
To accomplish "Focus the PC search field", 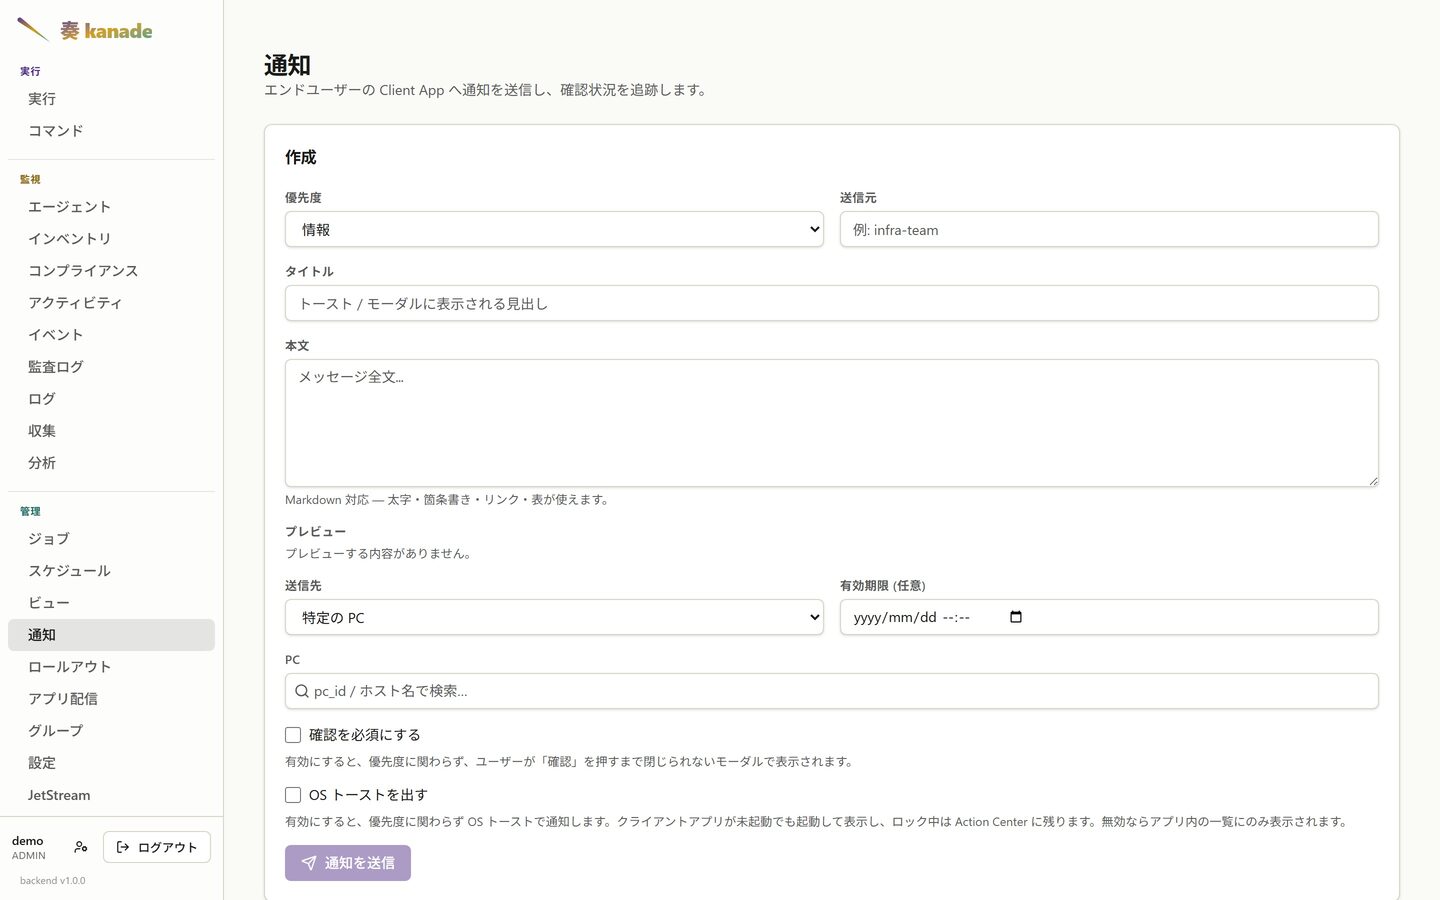I will pyautogui.click(x=832, y=691).
